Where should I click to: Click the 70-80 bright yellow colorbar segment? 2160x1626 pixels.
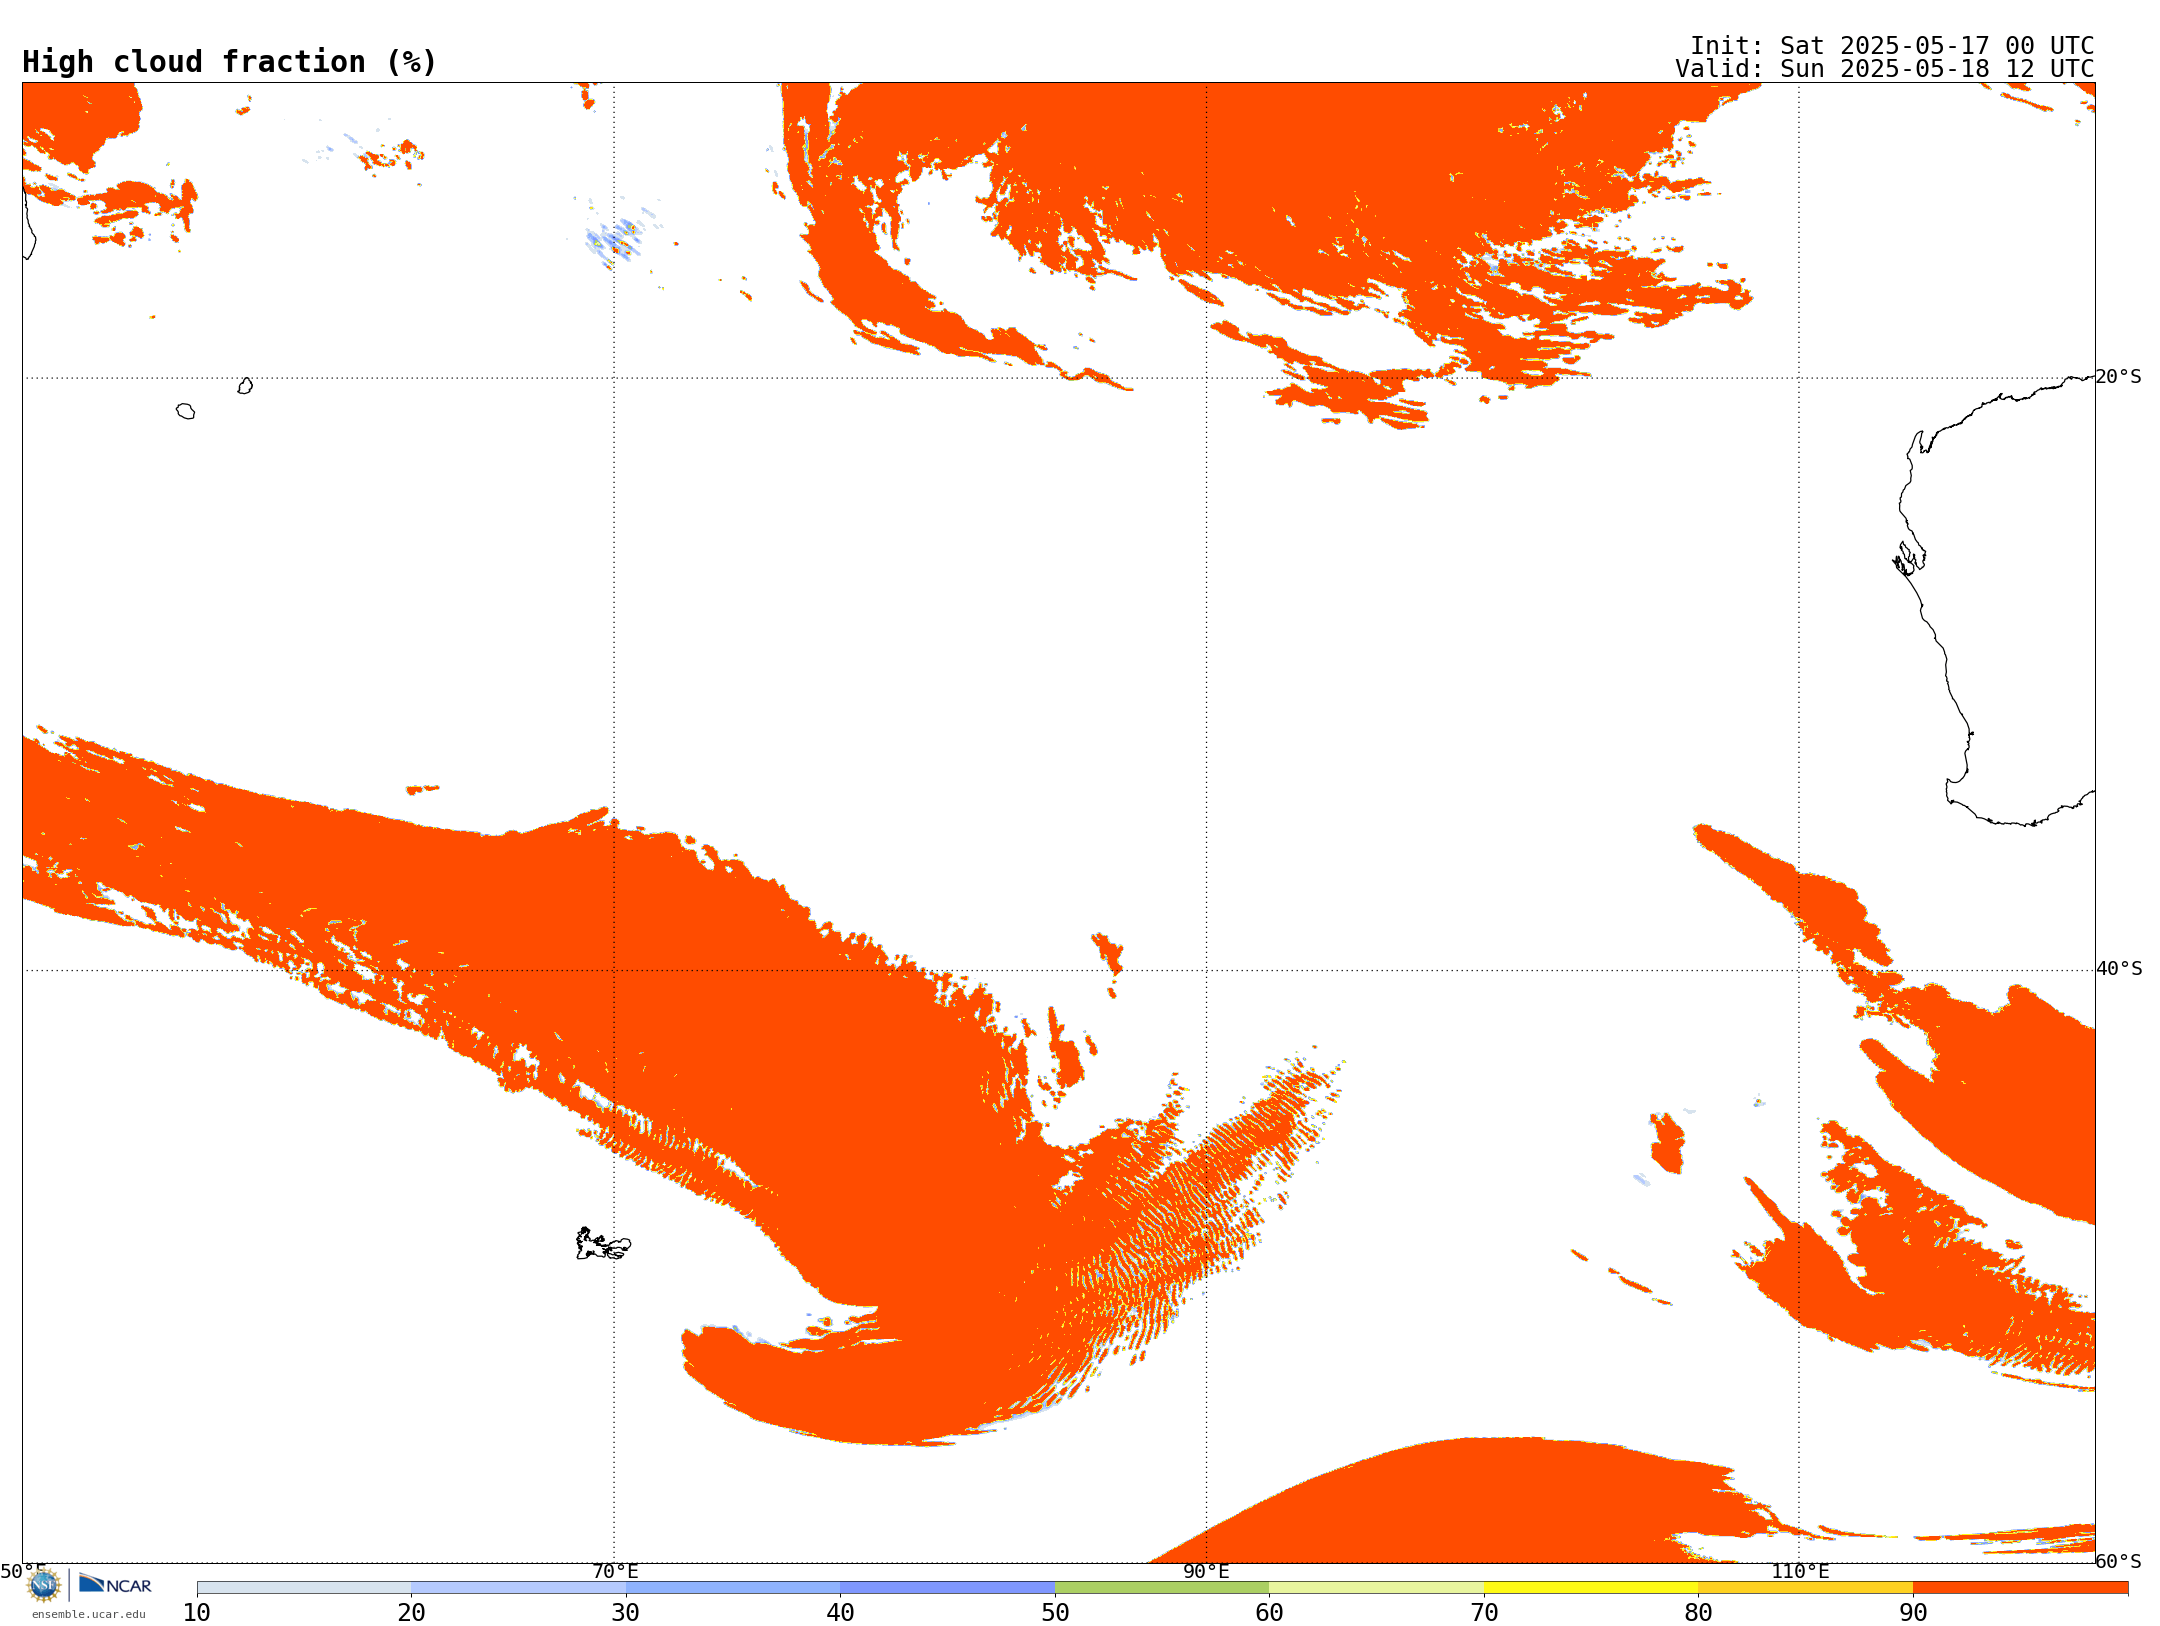click(1591, 1588)
